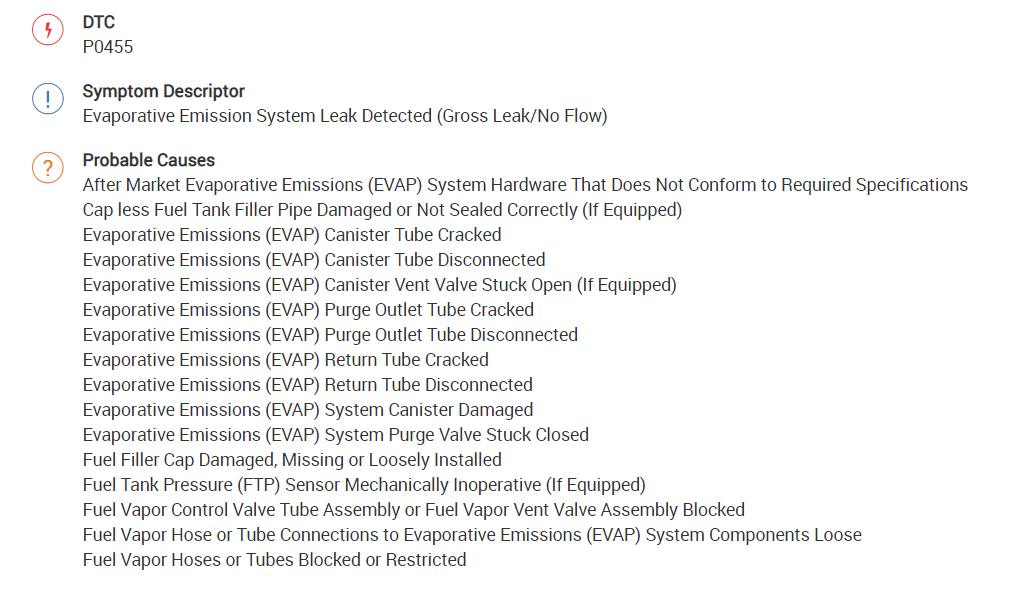The image size is (1027, 615).
Task: Click the P0455 code text
Action: click(108, 47)
